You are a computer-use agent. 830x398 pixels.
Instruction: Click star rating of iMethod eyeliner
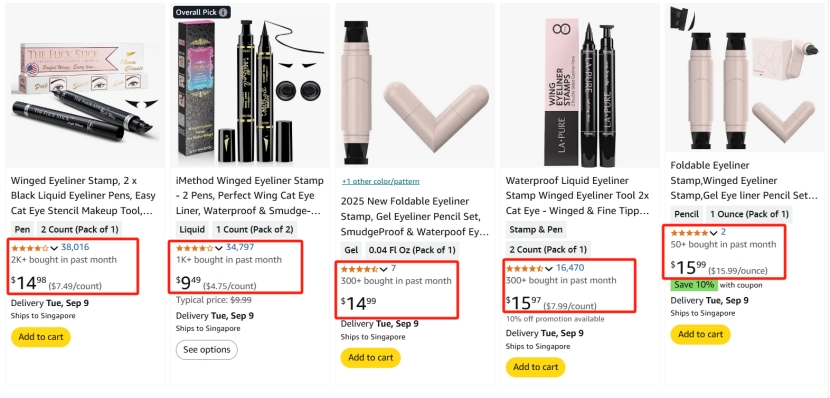(195, 247)
